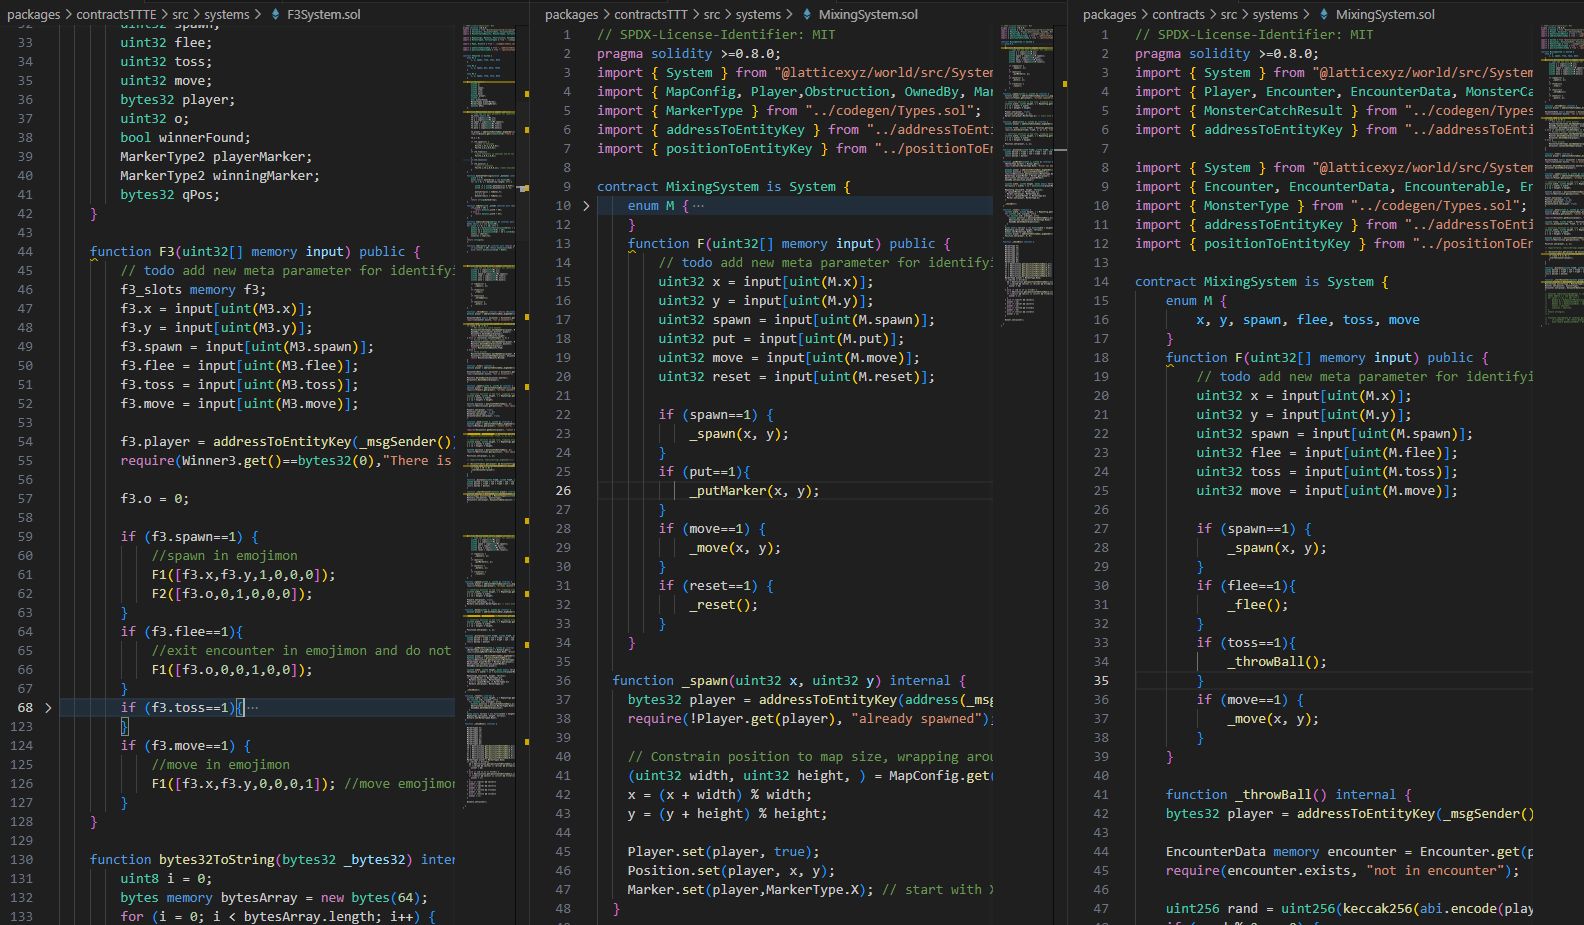Screen dimensions: 1584x925
Task: Click 'x = (x + width) % width;' line
Action: click(x=720, y=795)
